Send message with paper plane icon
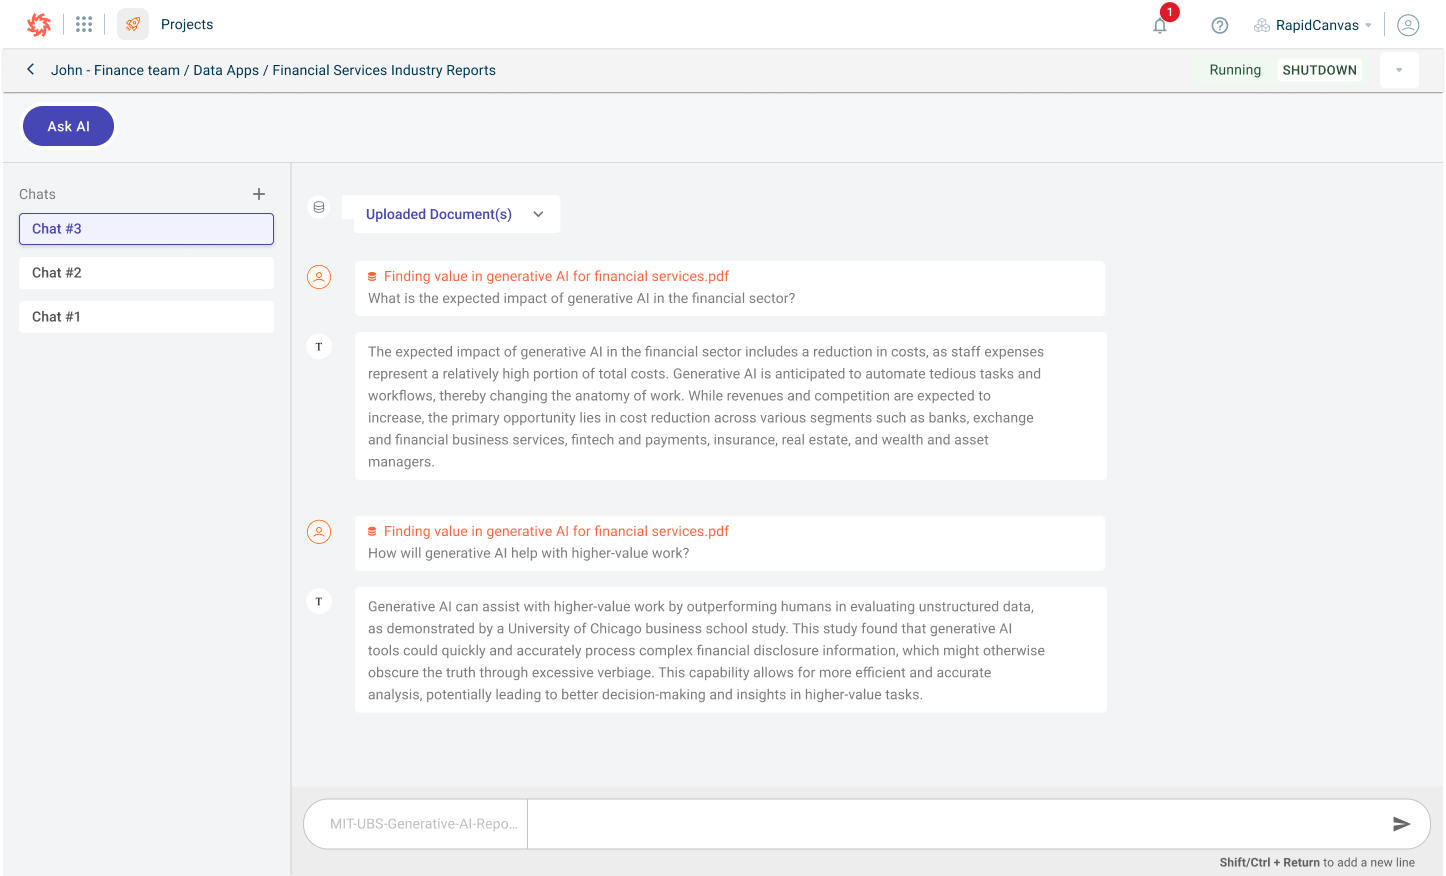The image size is (1446, 876). [x=1401, y=824]
